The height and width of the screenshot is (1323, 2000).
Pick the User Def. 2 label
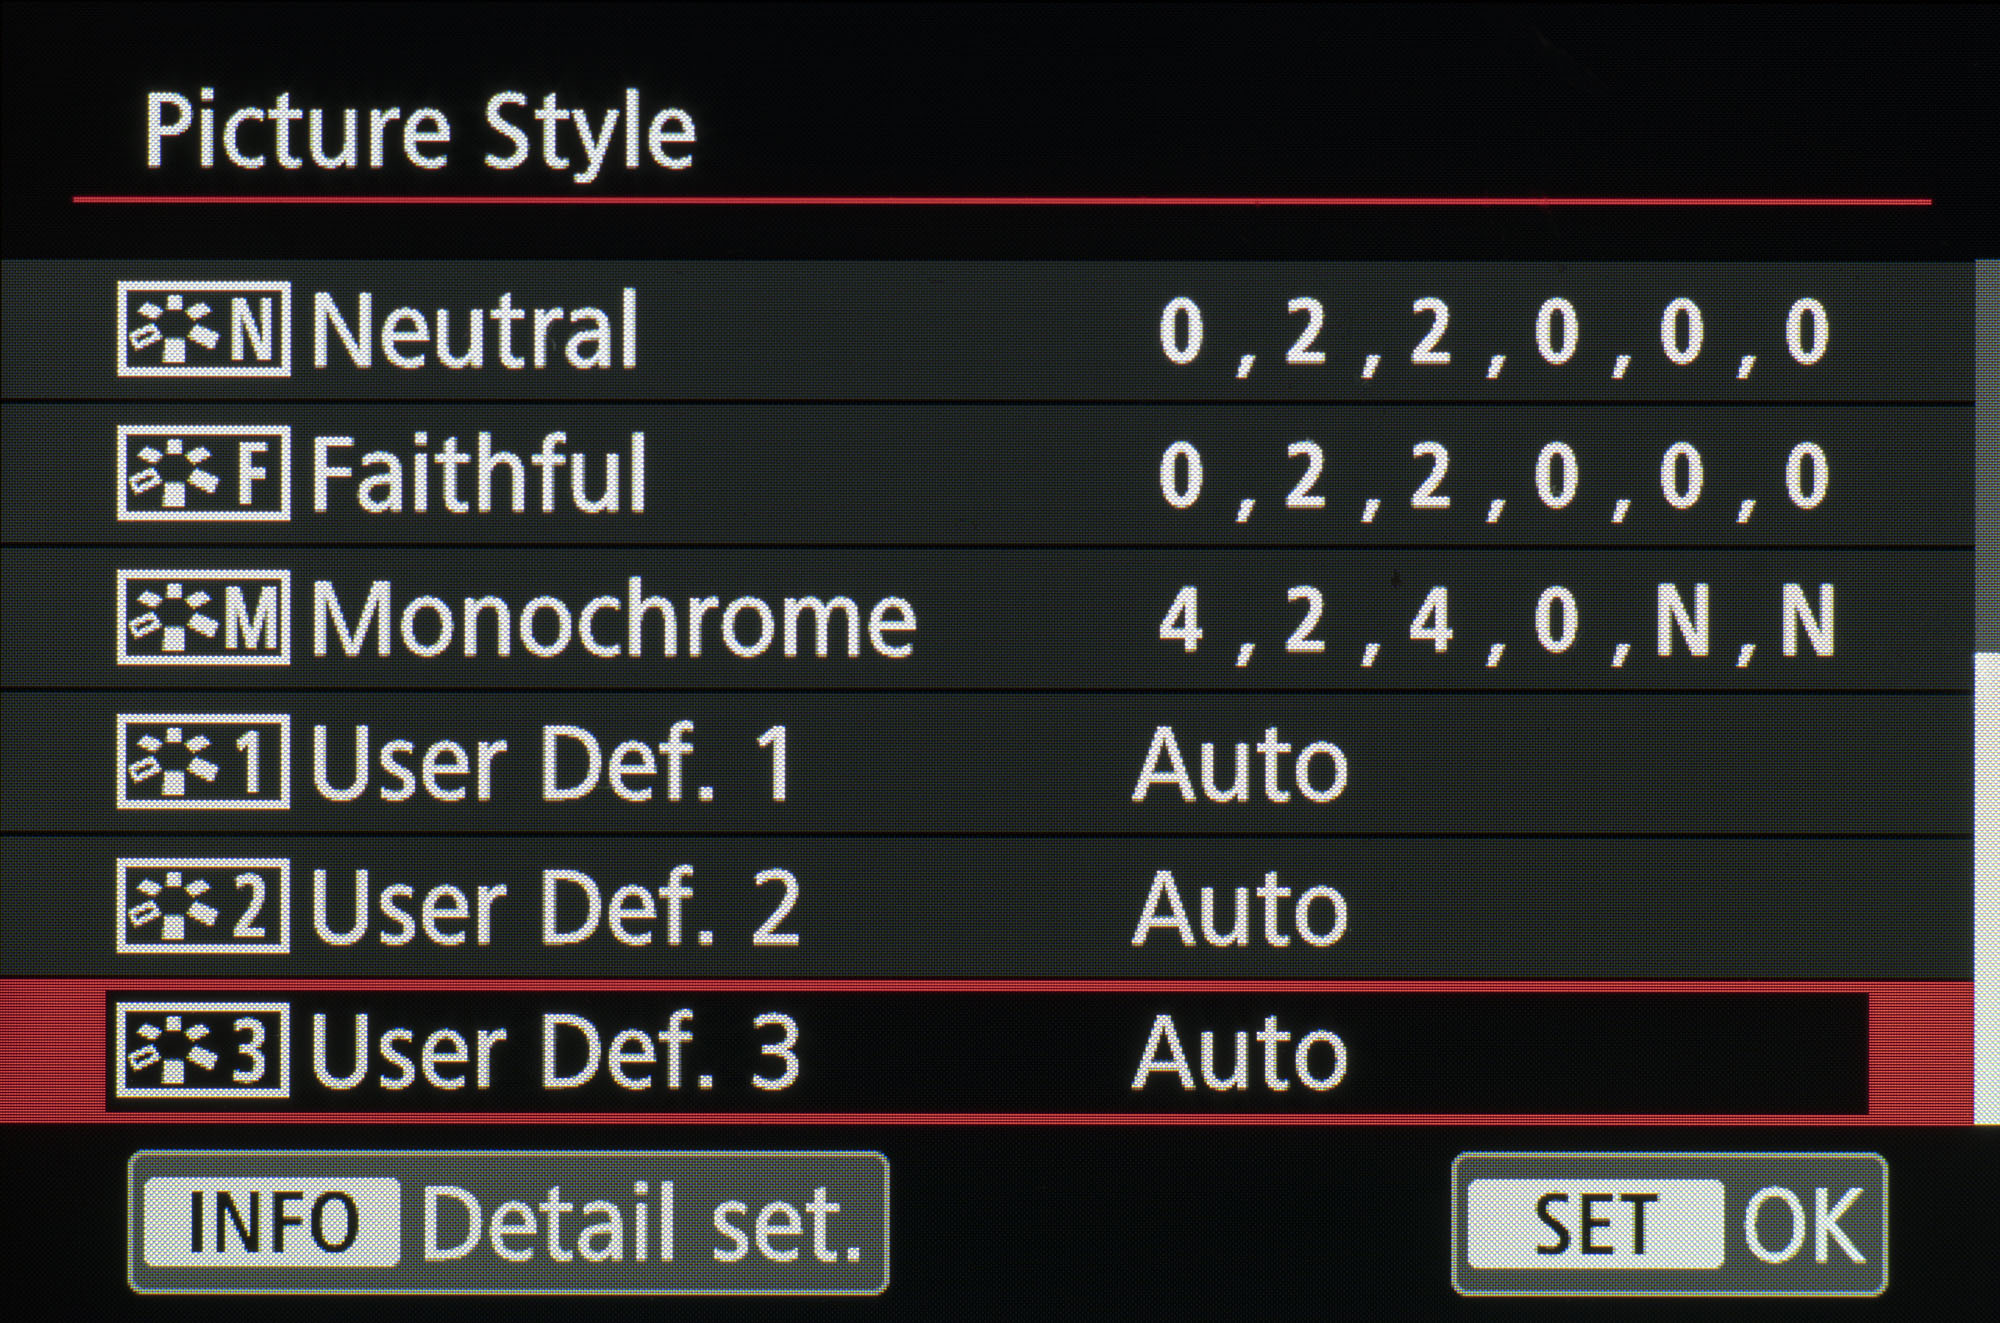pos(556,907)
